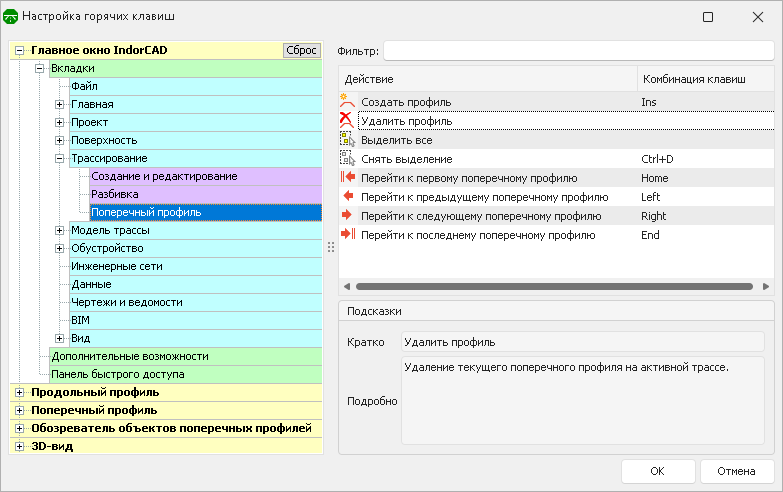Click the red X Delete profile icon

347,121
